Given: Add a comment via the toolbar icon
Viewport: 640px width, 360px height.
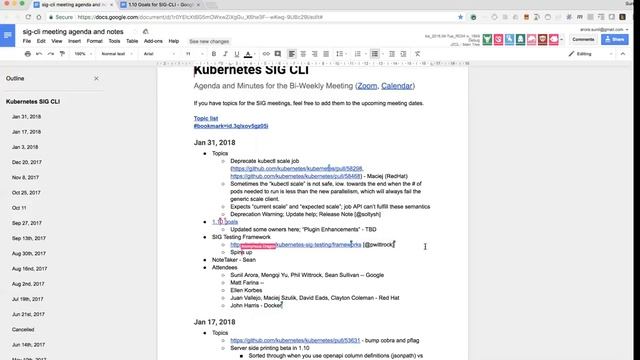Looking at the screenshot, I should (x=278, y=54).
